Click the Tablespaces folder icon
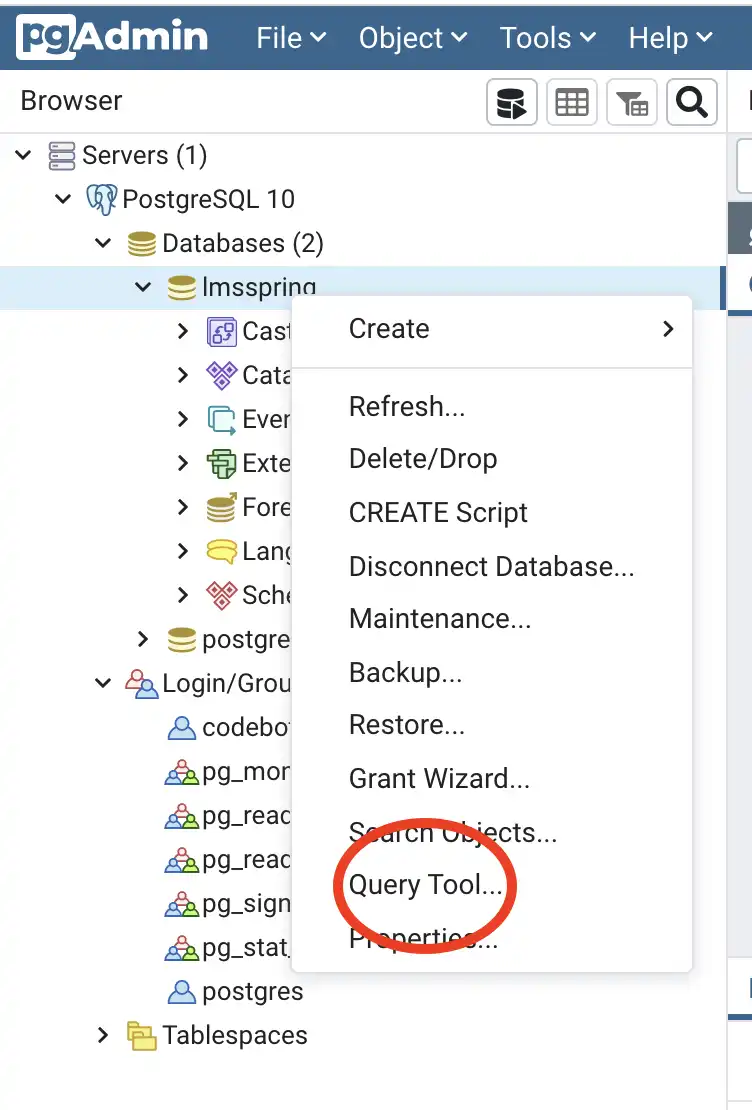Image resolution: width=752 pixels, height=1110 pixels. point(142,1036)
